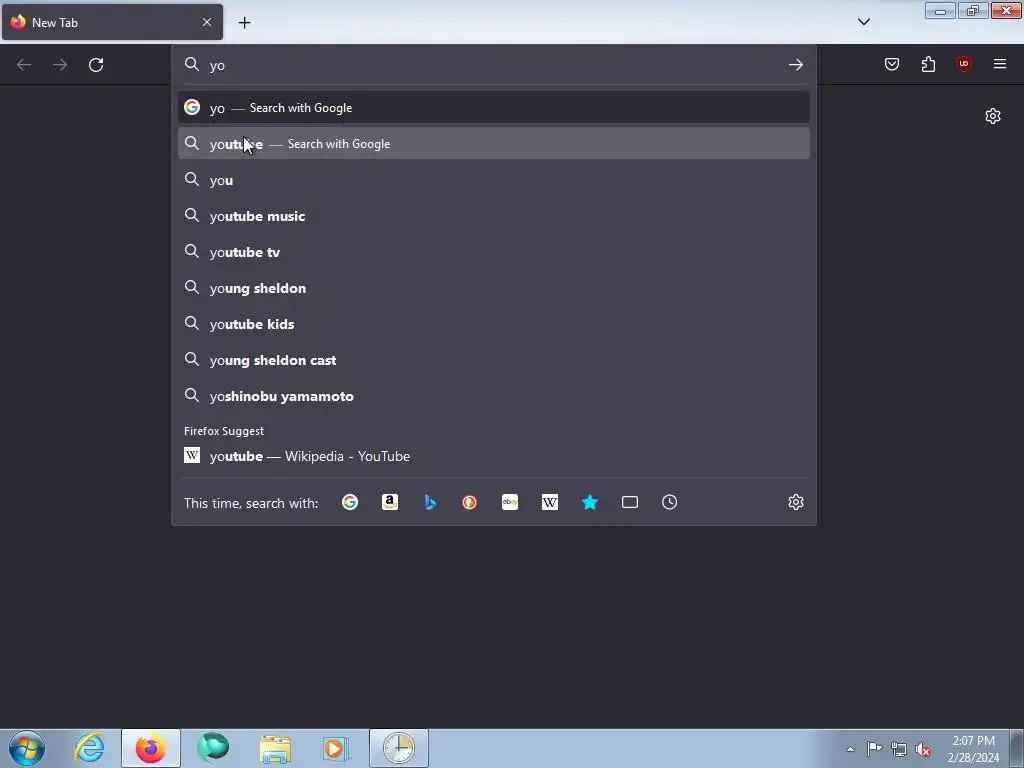Open the Windows Start menu
This screenshot has height=768, width=1024.
(27, 748)
